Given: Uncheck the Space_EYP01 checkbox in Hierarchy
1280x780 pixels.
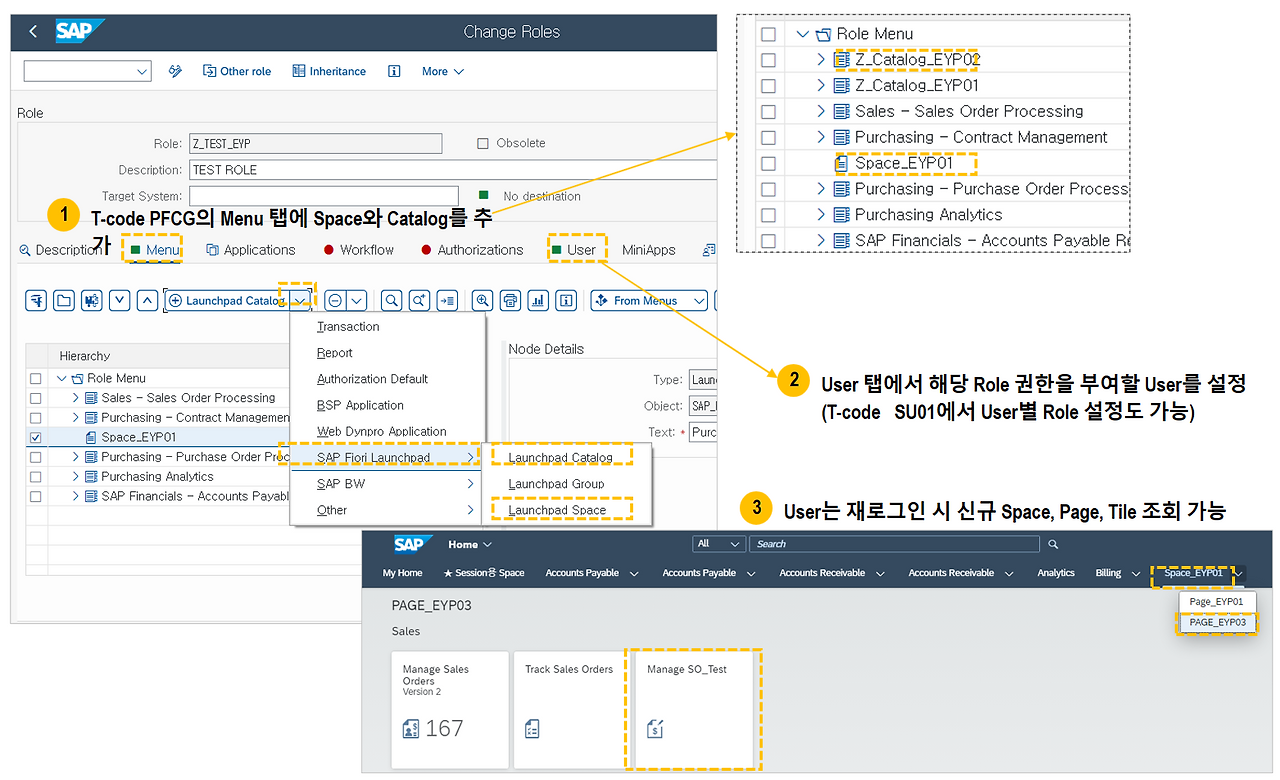Looking at the screenshot, I should point(36,437).
